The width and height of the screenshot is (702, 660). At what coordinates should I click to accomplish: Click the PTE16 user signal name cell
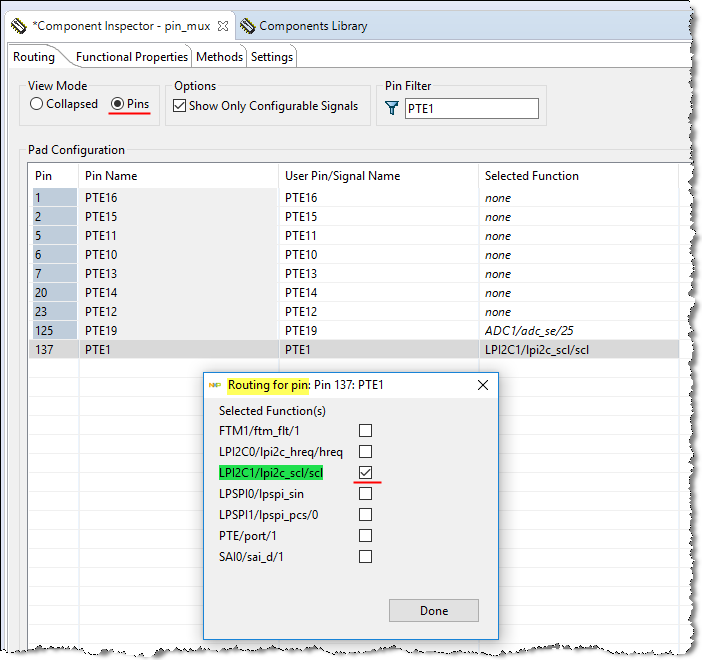378,197
